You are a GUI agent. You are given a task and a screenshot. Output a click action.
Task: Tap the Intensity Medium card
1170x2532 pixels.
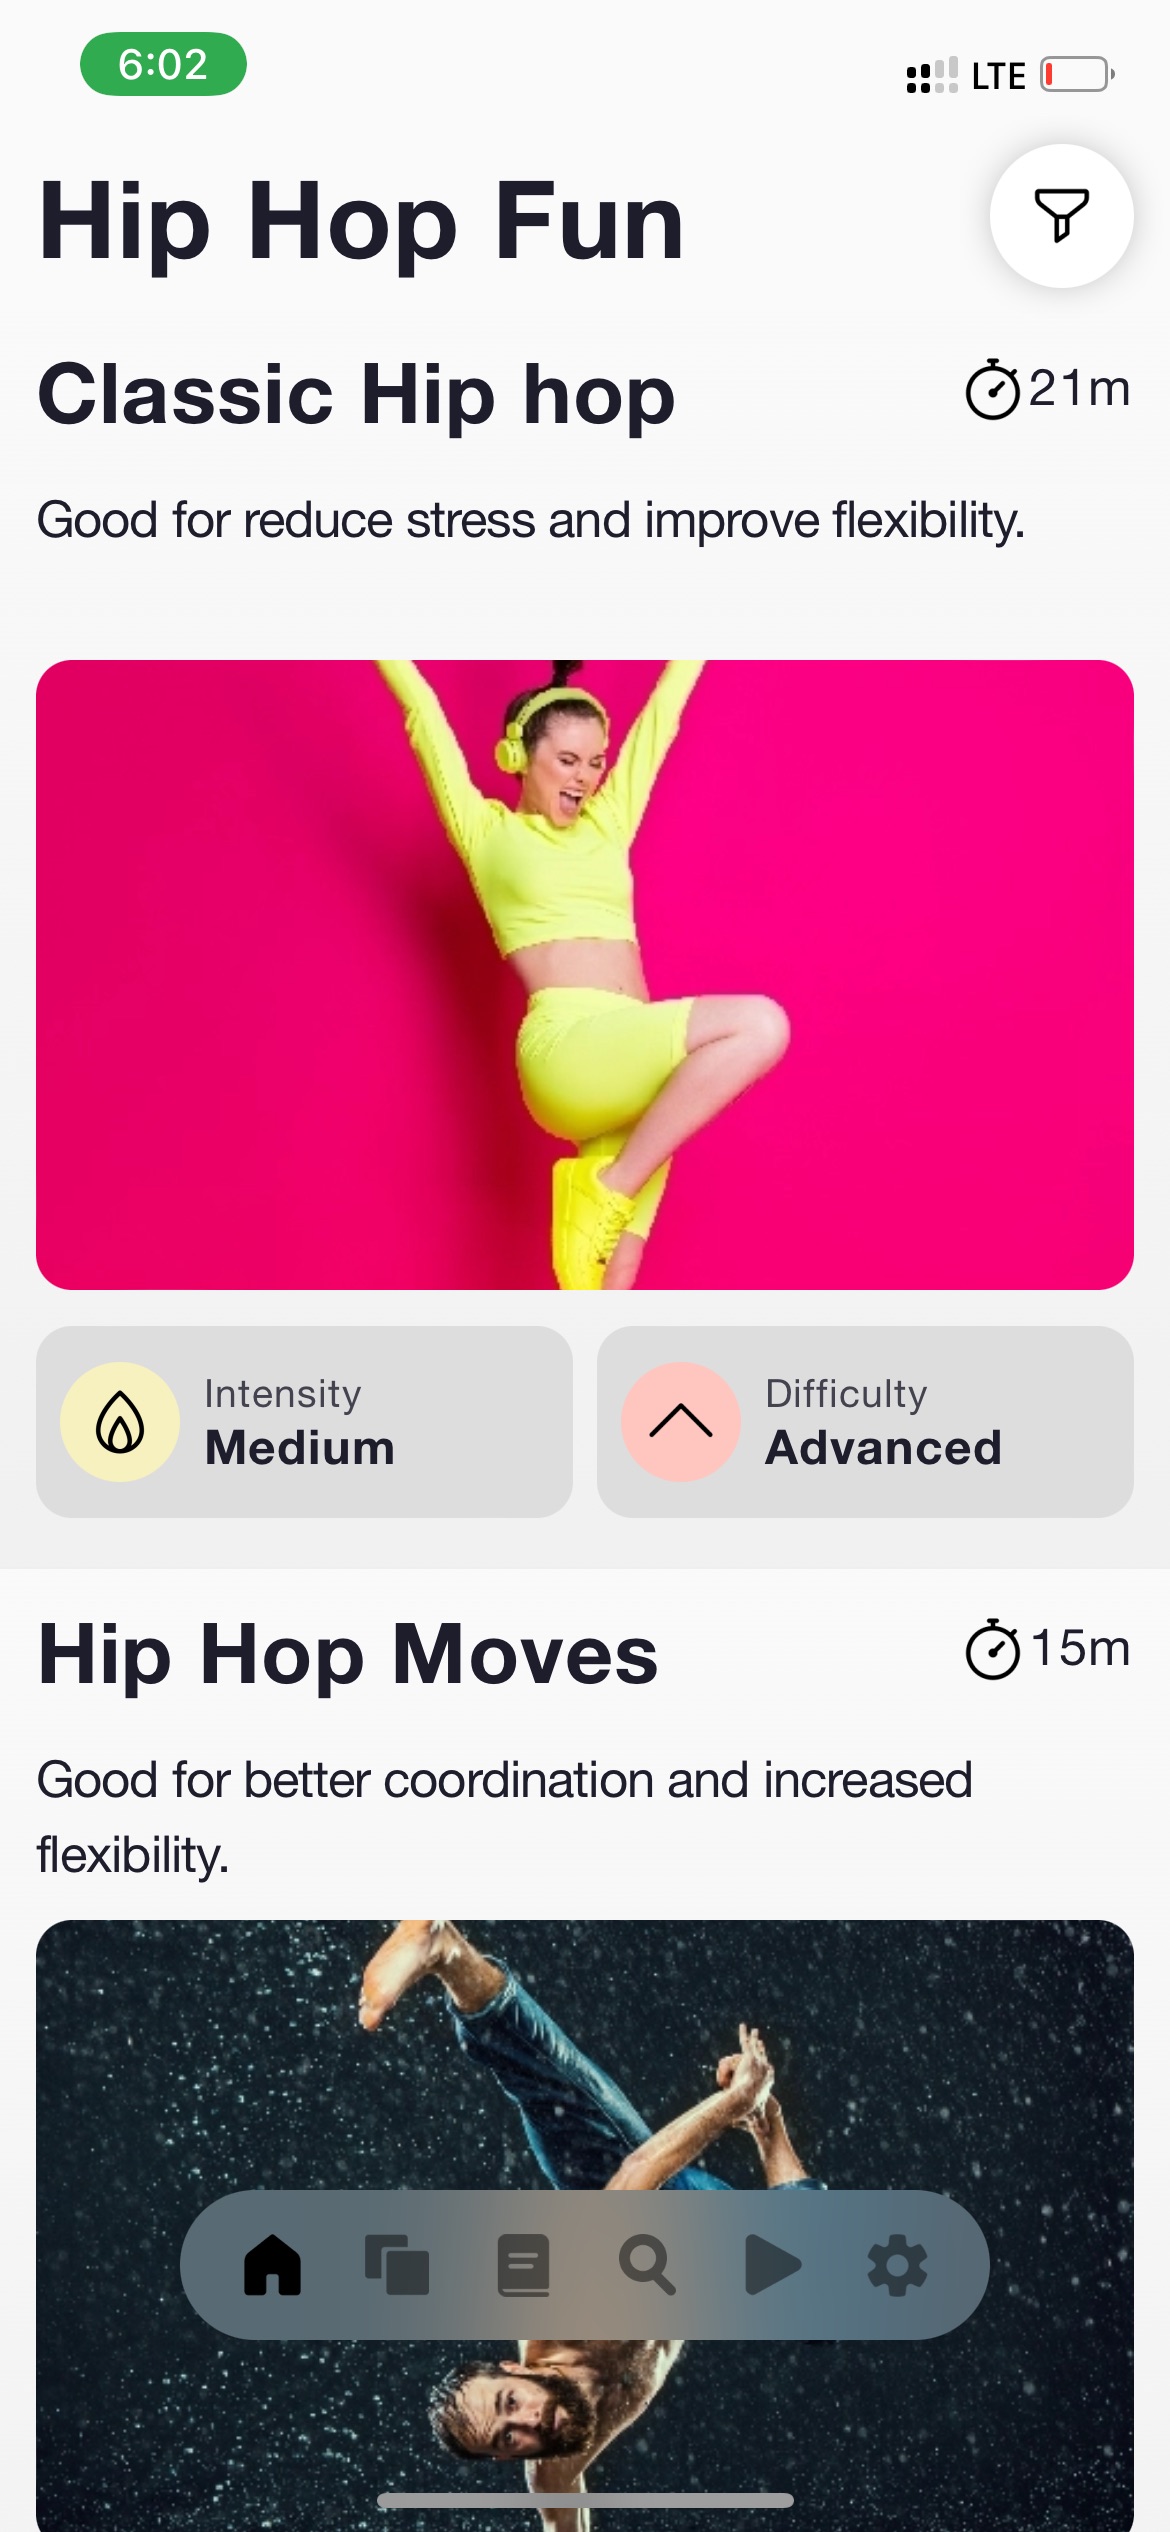[x=305, y=1422]
